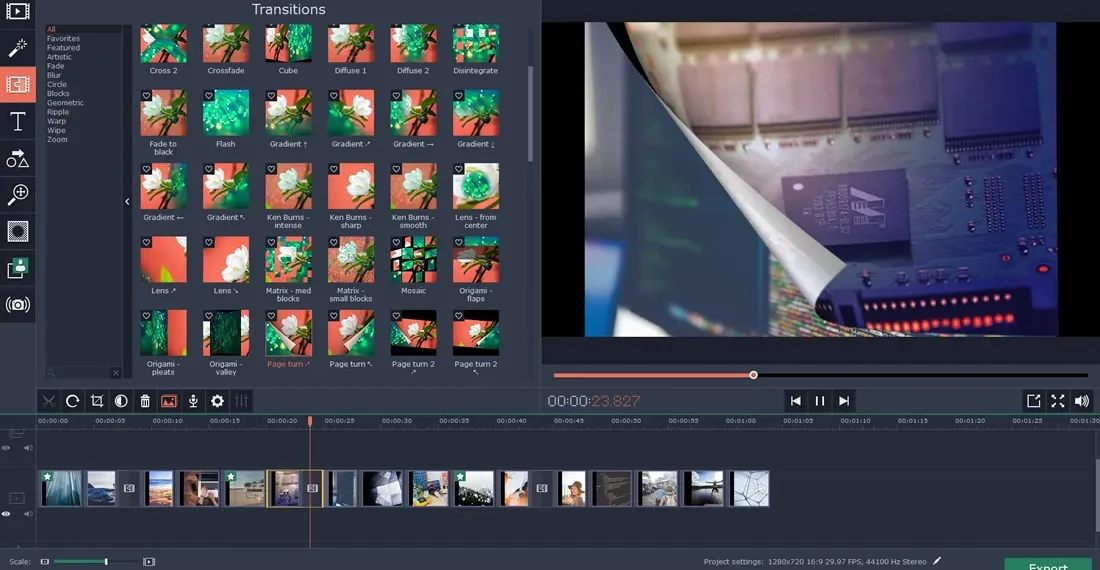This screenshot has width=1100, height=570.
Task: Click the transition marker after selected clip
Action: point(312,488)
